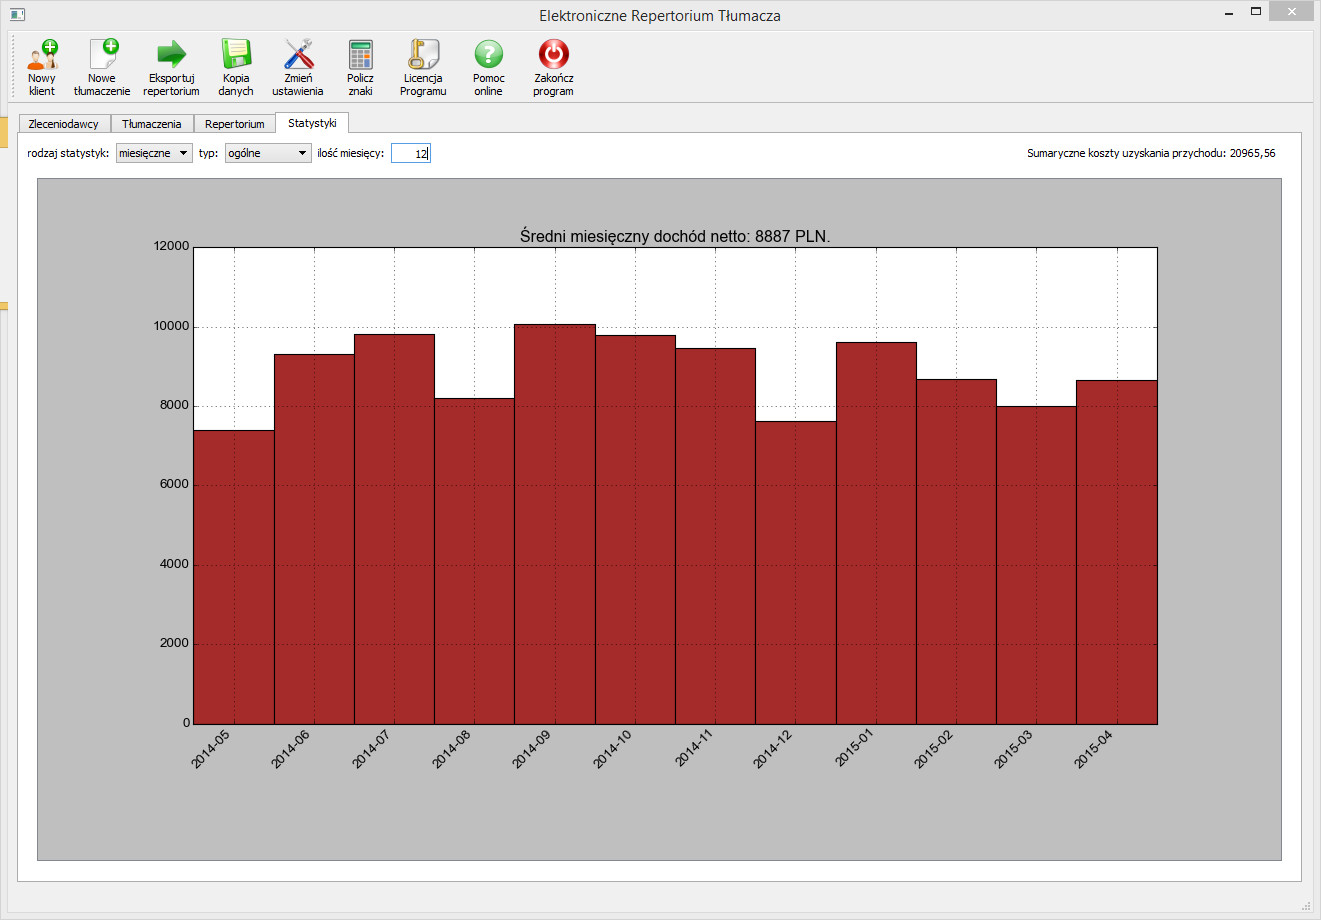Open Kopia danych backup icon

pos(236,54)
